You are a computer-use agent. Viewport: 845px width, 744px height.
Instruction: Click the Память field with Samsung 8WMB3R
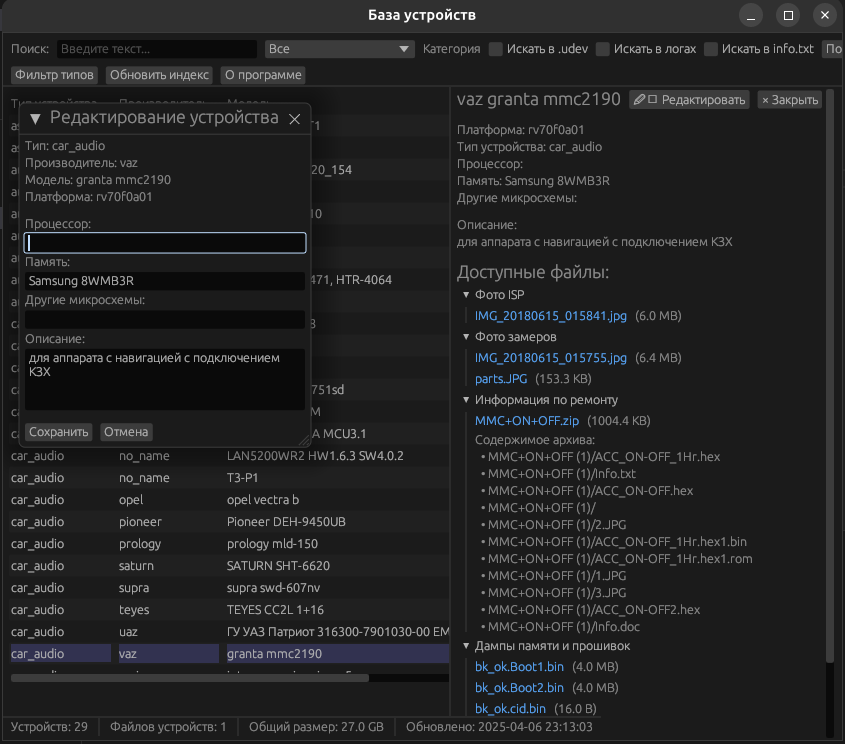pyautogui.click(x=165, y=281)
